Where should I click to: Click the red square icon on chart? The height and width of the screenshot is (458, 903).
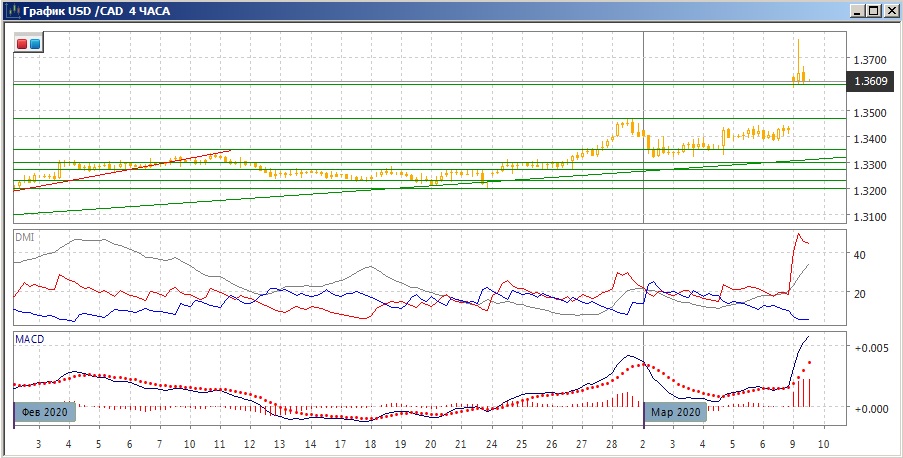point(22,43)
